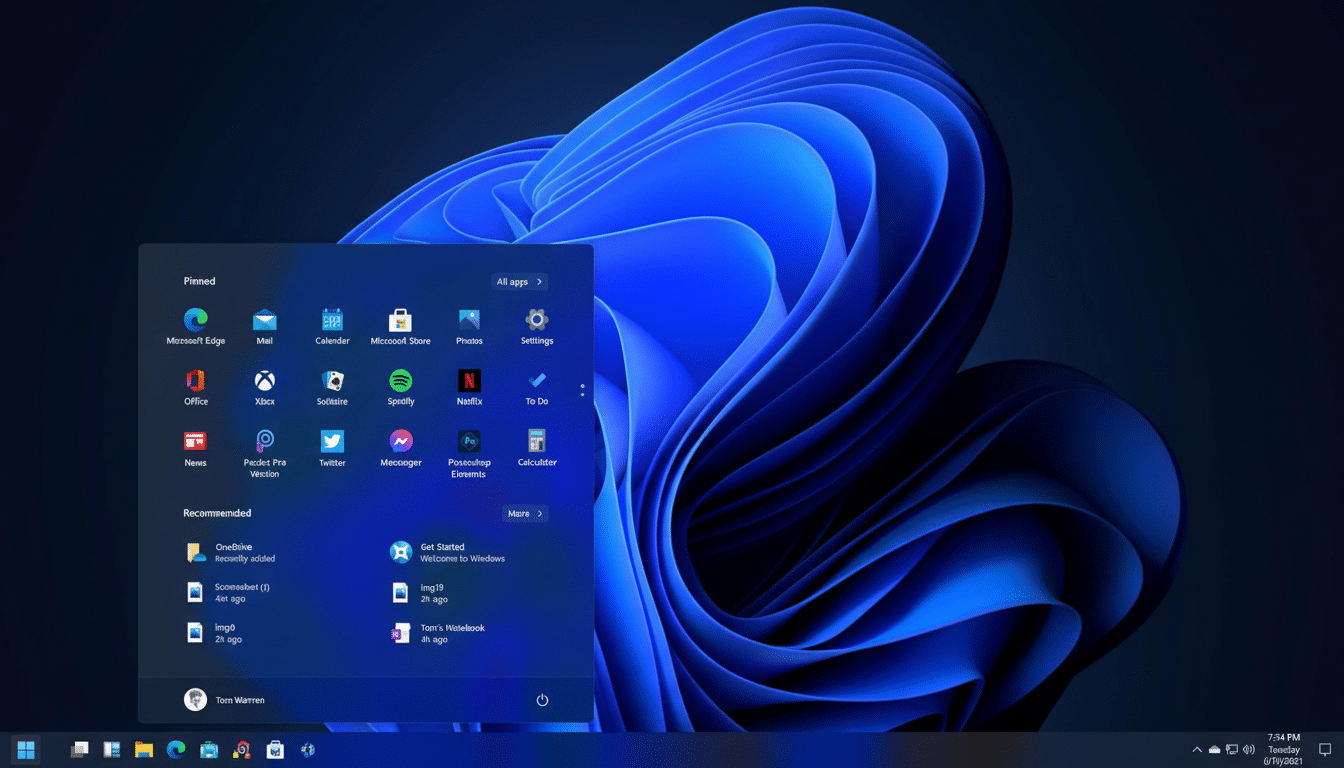Expand the Recommended section with More
The image size is (1344, 768).
point(524,512)
